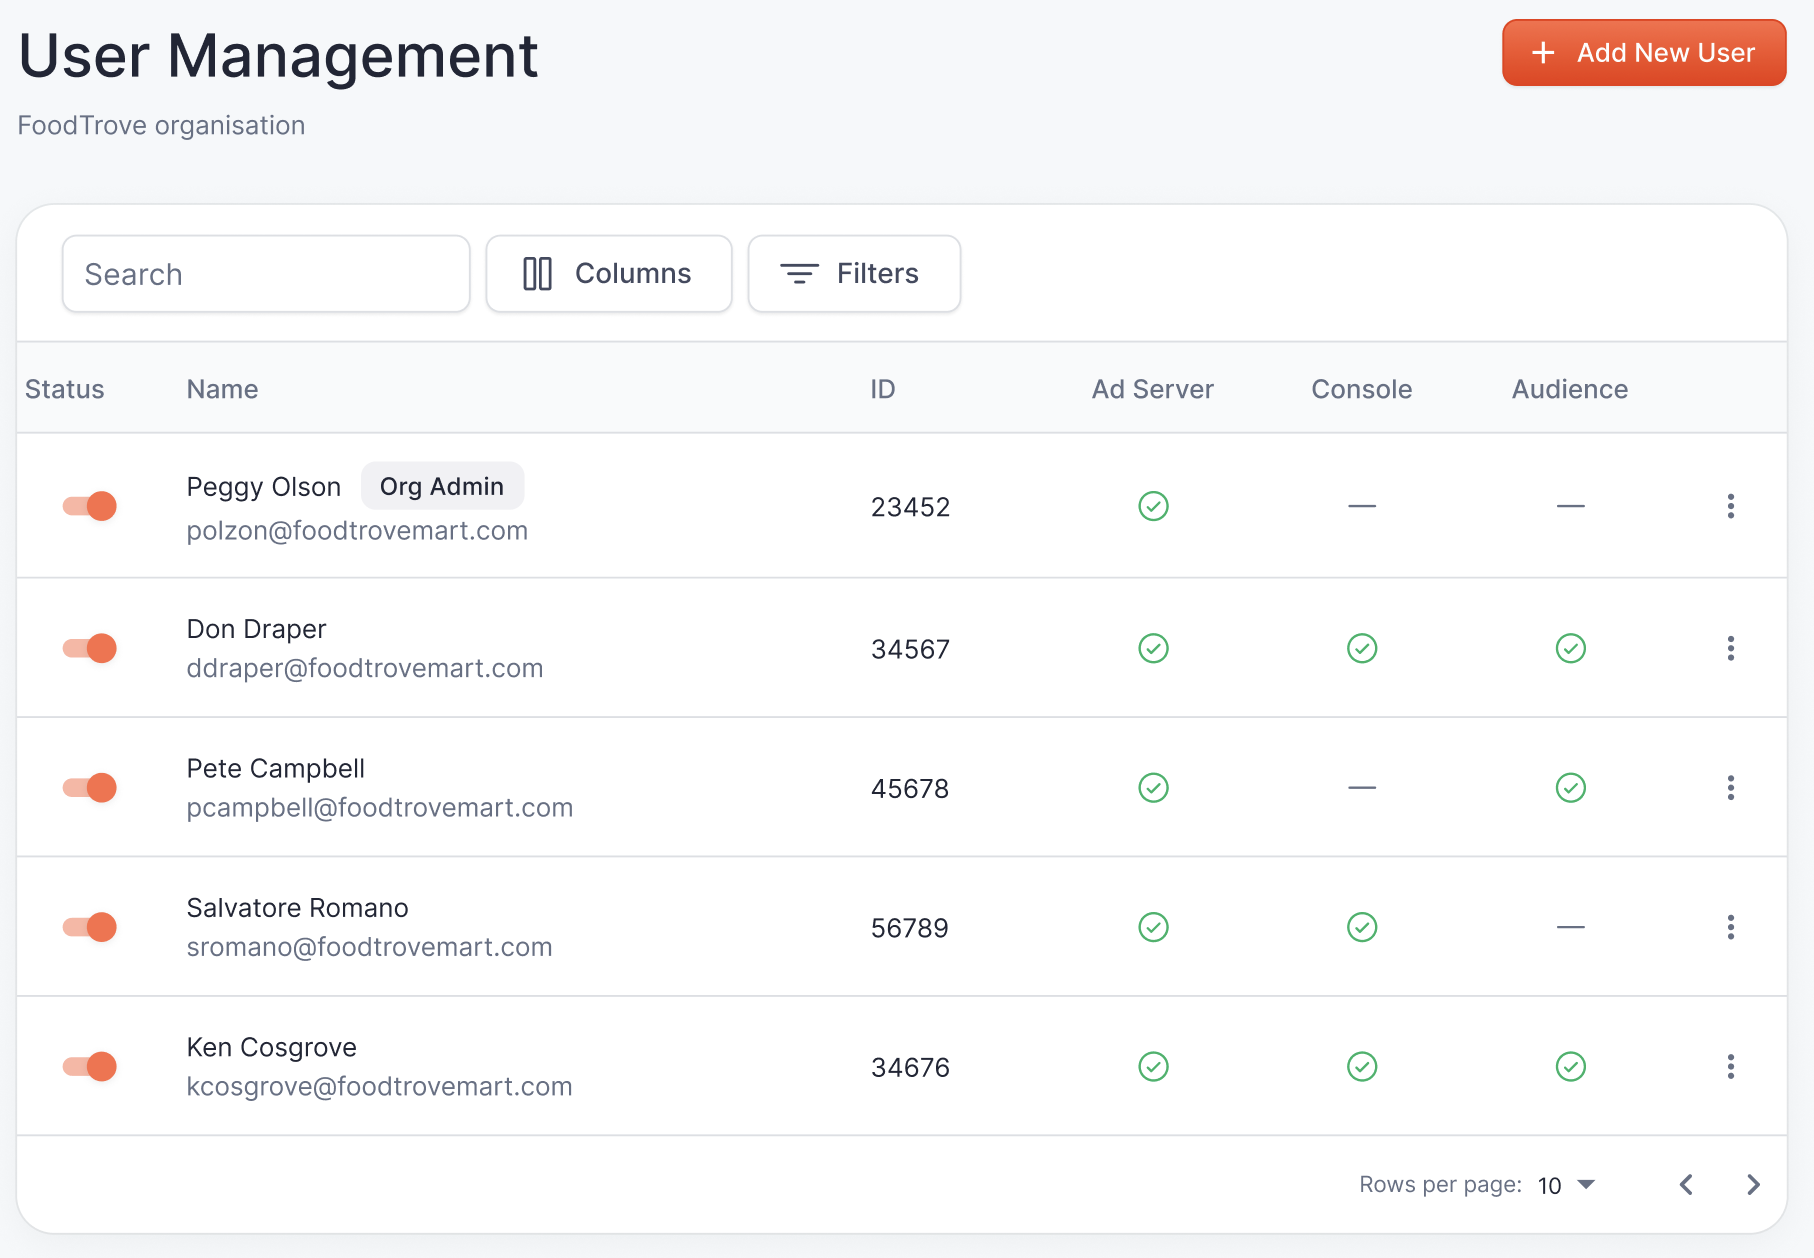
Task: Click Pete Campbell's Audience checkmark
Action: (1571, 788)
